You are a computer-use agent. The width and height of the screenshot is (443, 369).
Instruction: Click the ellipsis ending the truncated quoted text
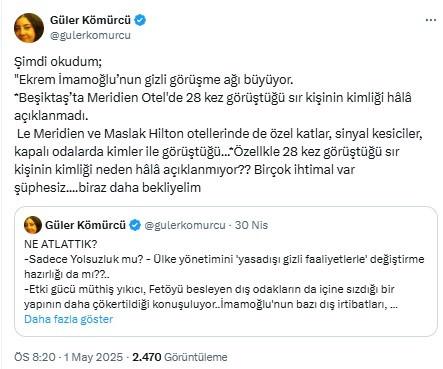(x=394, y=304)
